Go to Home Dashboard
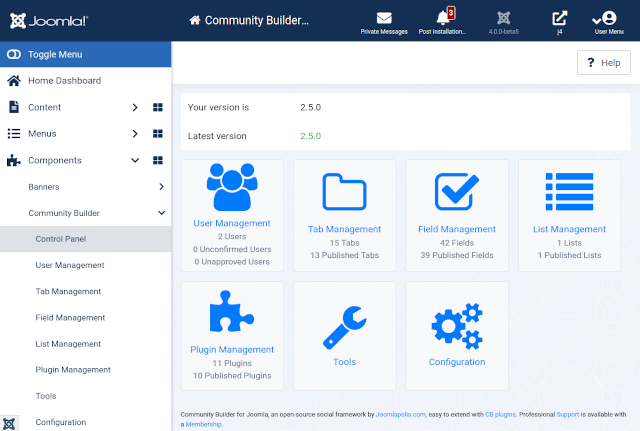The image size is (640, 431). (64, 81)
